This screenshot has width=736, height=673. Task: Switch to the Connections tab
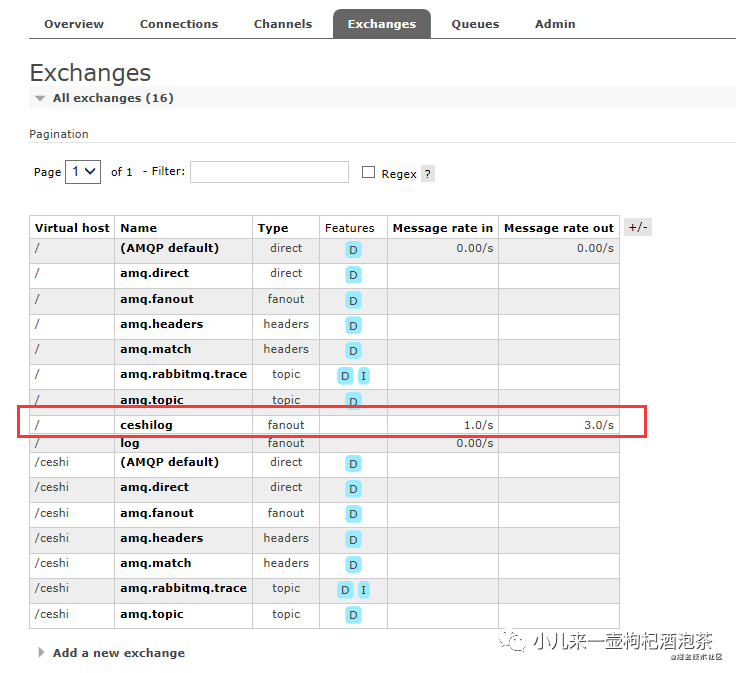[179, 24]
